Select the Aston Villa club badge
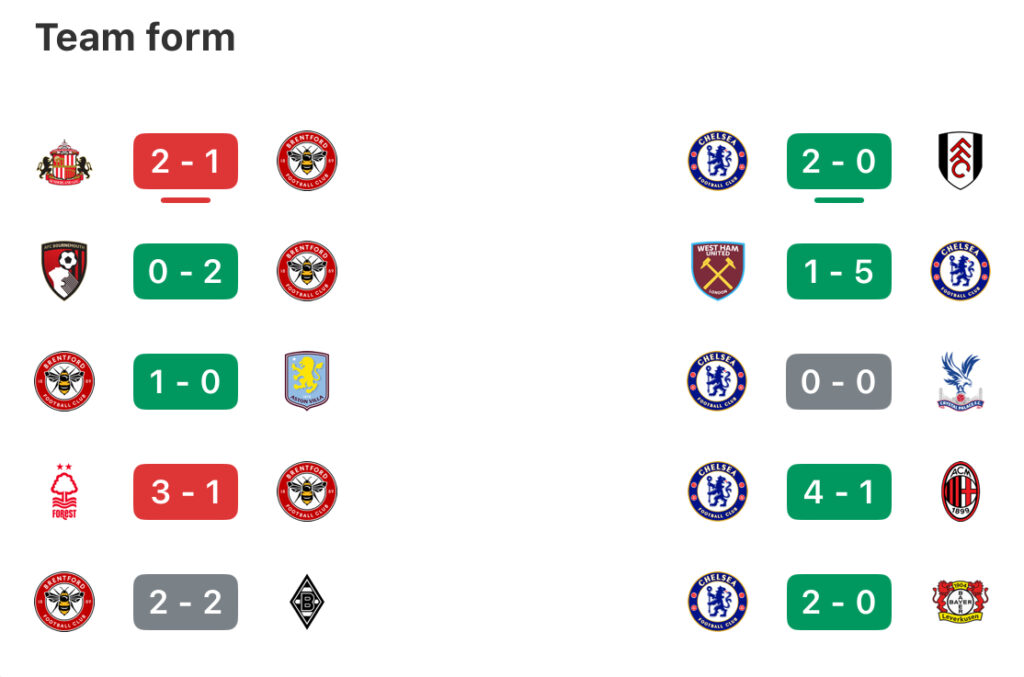Screen dimensions: 1024x677 tap(307, 381)
